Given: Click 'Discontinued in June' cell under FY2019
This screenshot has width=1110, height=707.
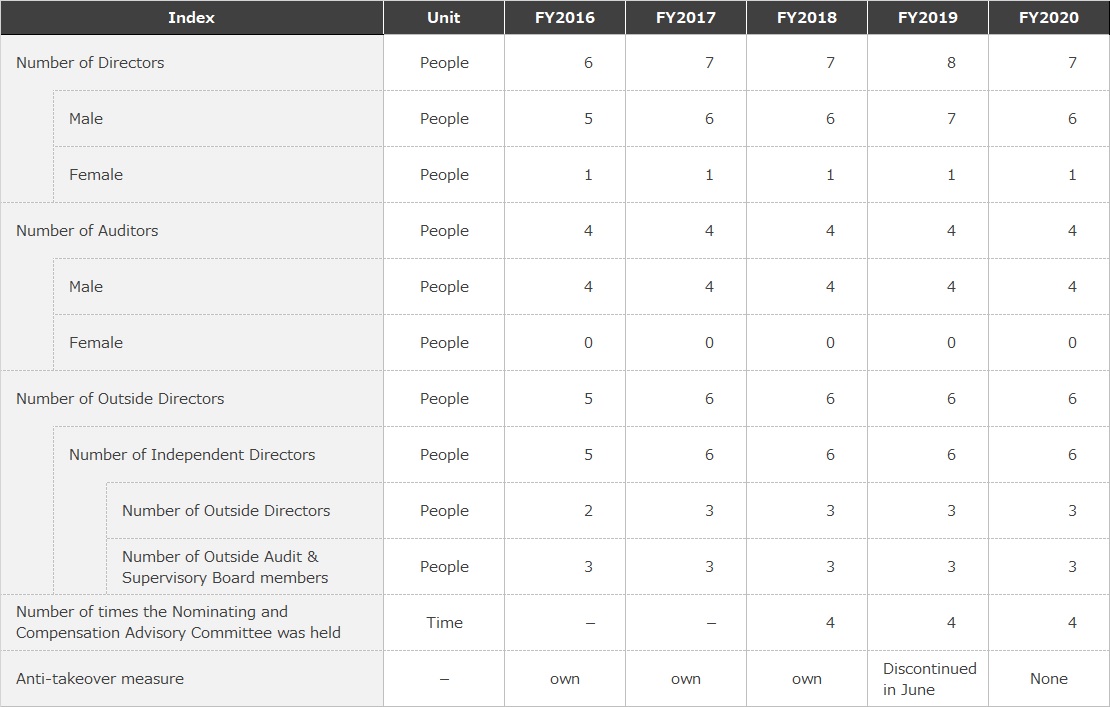Looking at the screenshot, I should [929, 679].
